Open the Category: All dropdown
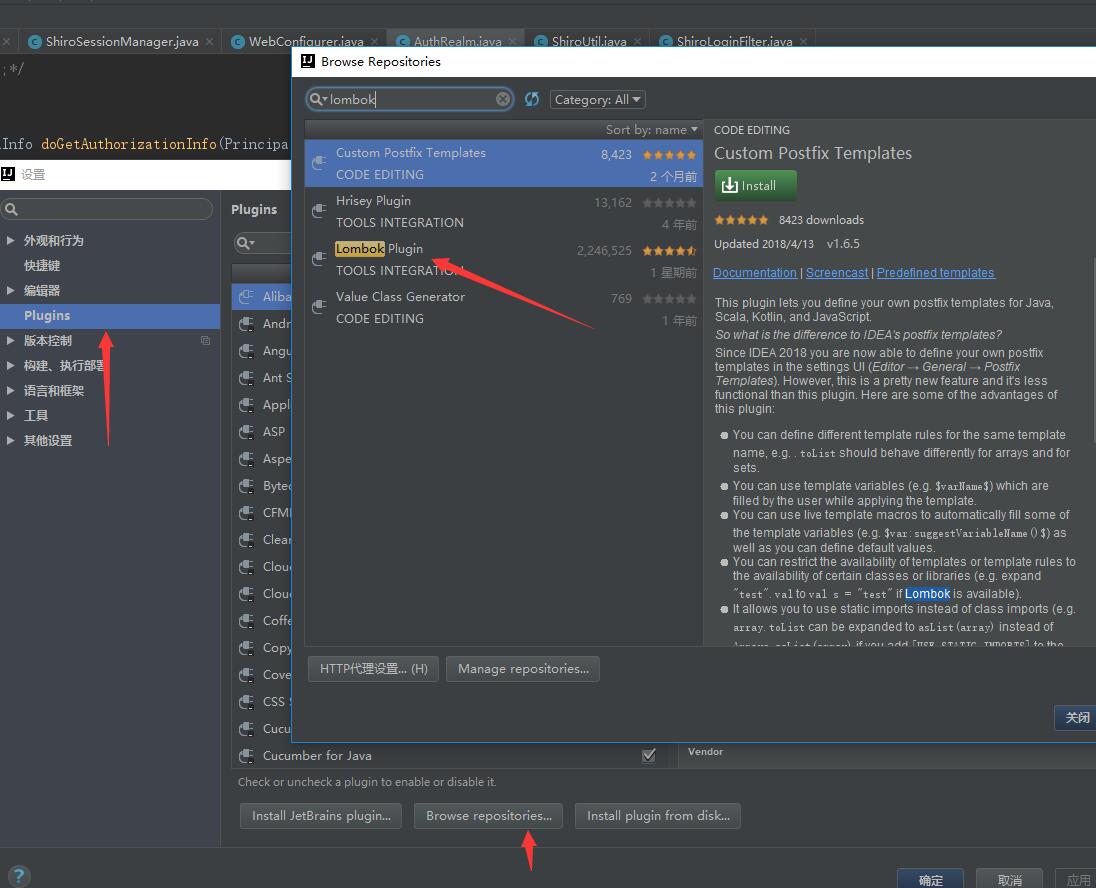1096x888 pixels. 598,100
